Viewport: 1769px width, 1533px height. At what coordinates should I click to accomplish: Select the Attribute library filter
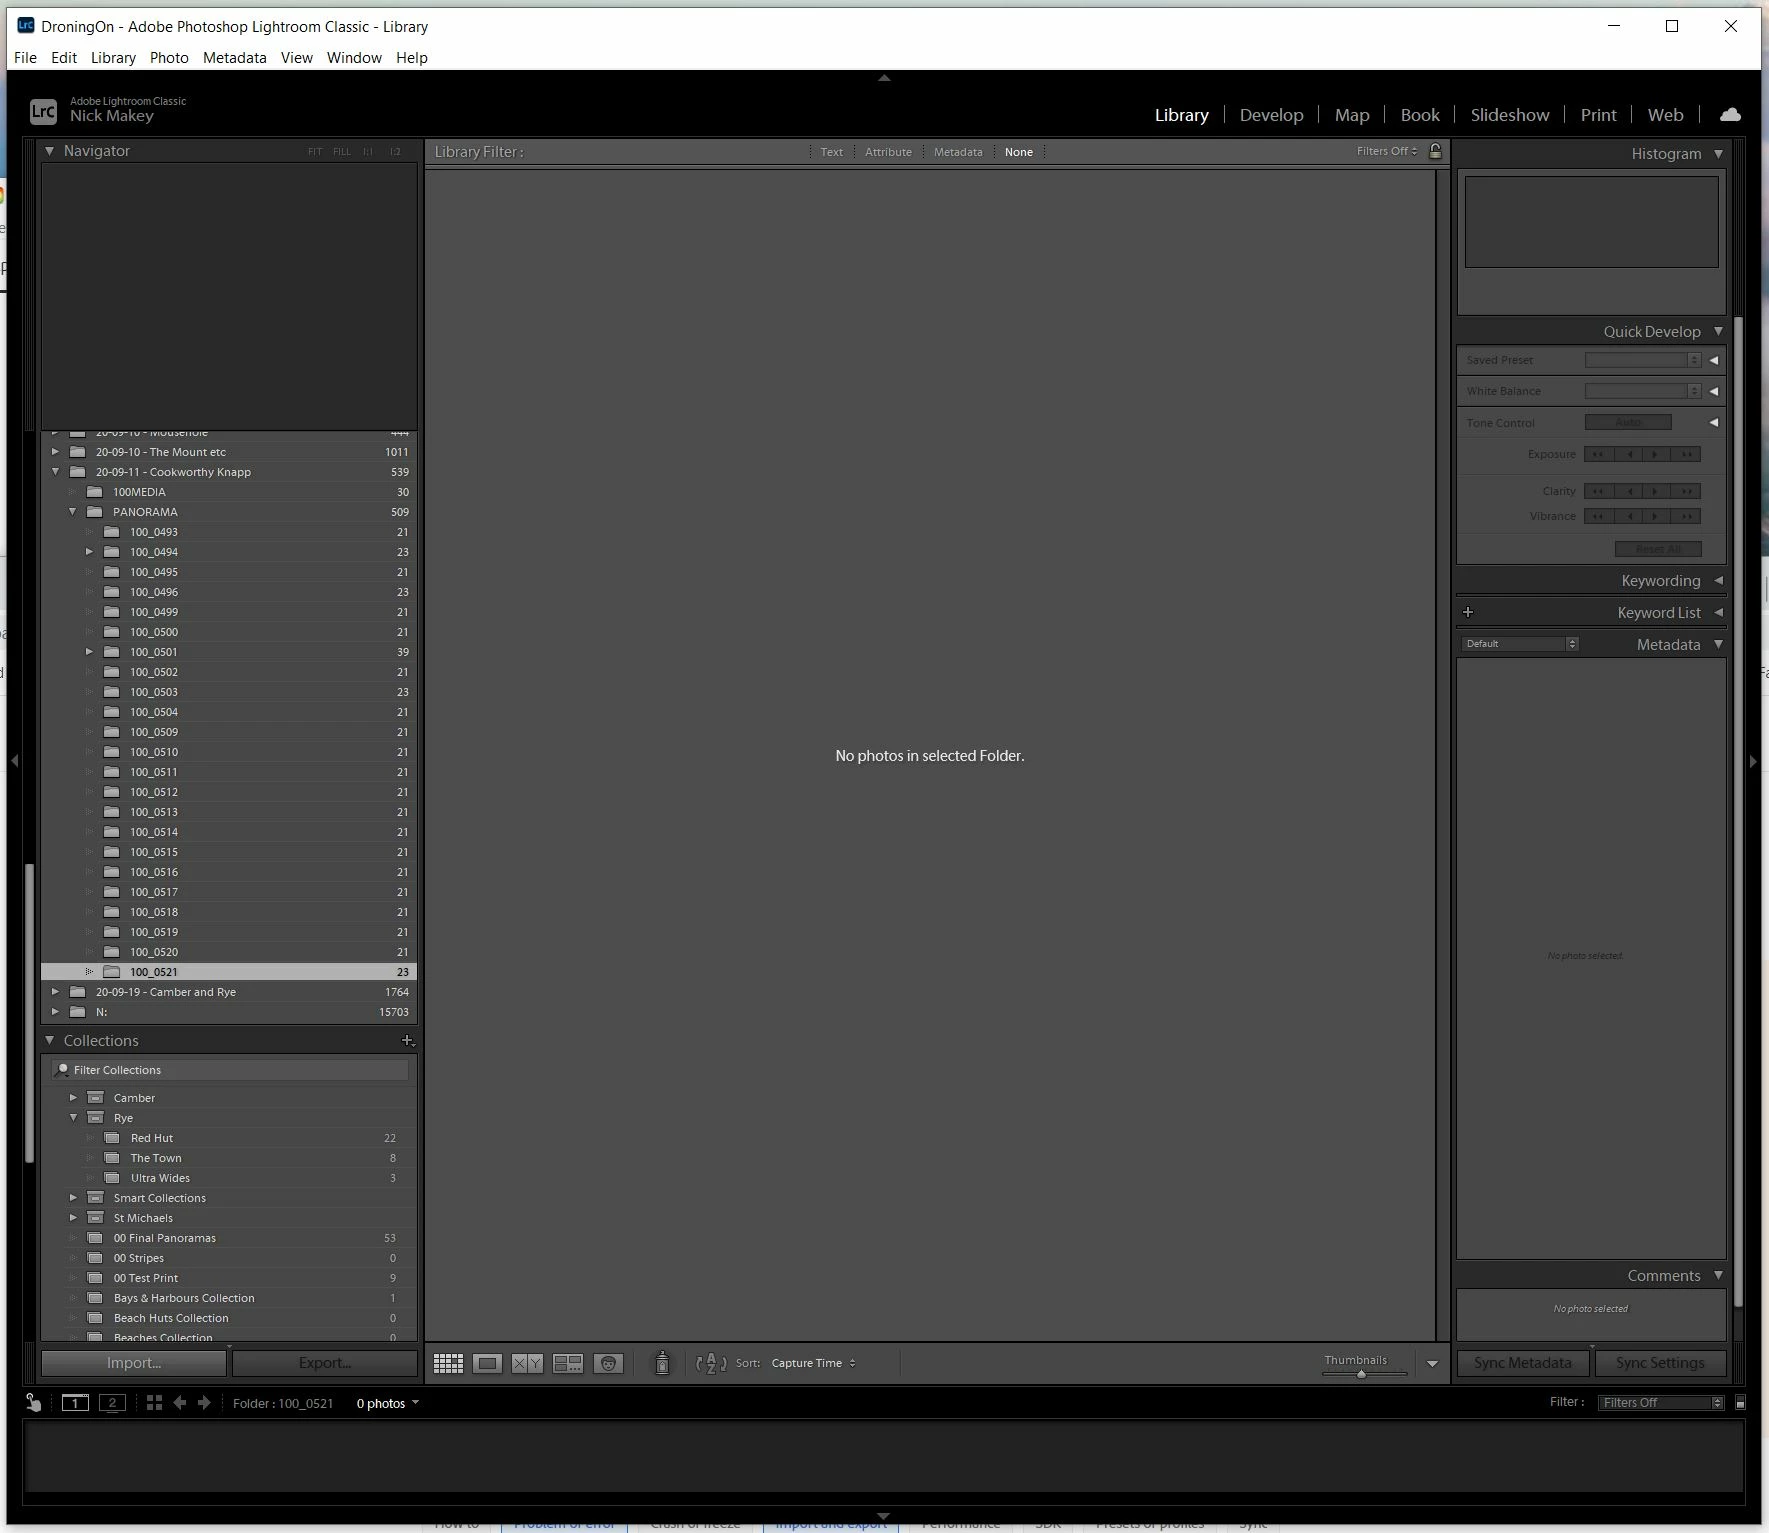(888, 152)
